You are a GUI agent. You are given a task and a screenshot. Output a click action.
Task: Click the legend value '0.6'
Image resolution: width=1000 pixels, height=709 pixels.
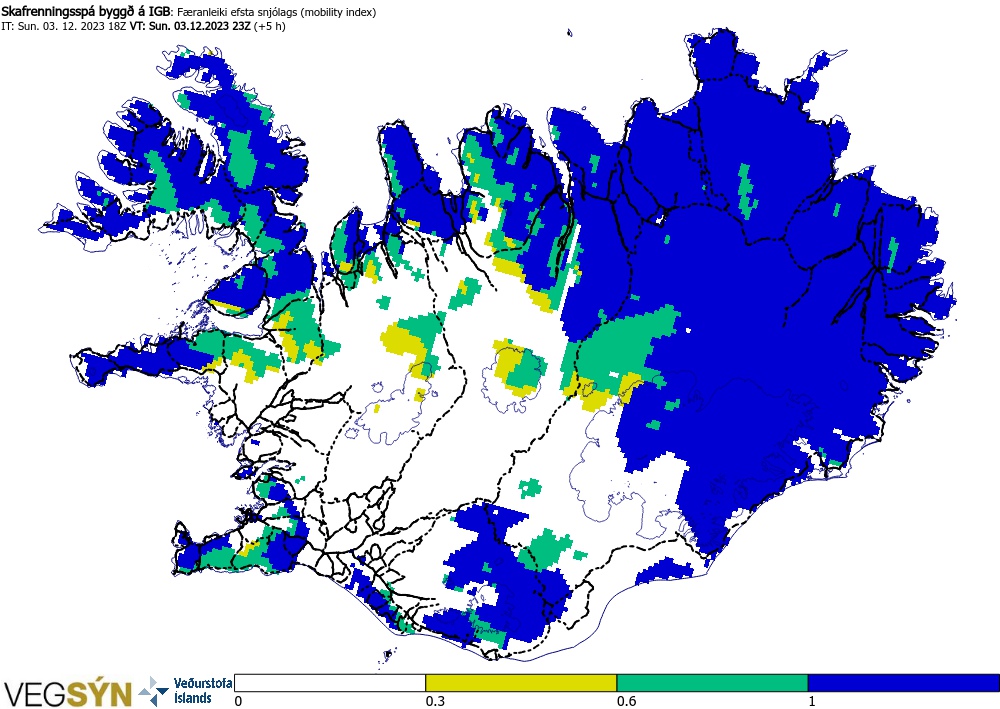point(627,701)
